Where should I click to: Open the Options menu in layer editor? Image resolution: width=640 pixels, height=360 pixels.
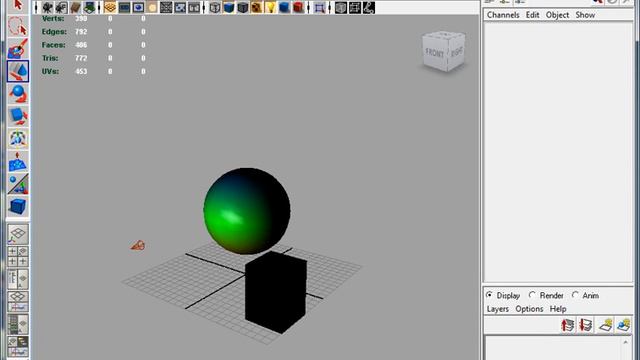(x=529, y=309)
